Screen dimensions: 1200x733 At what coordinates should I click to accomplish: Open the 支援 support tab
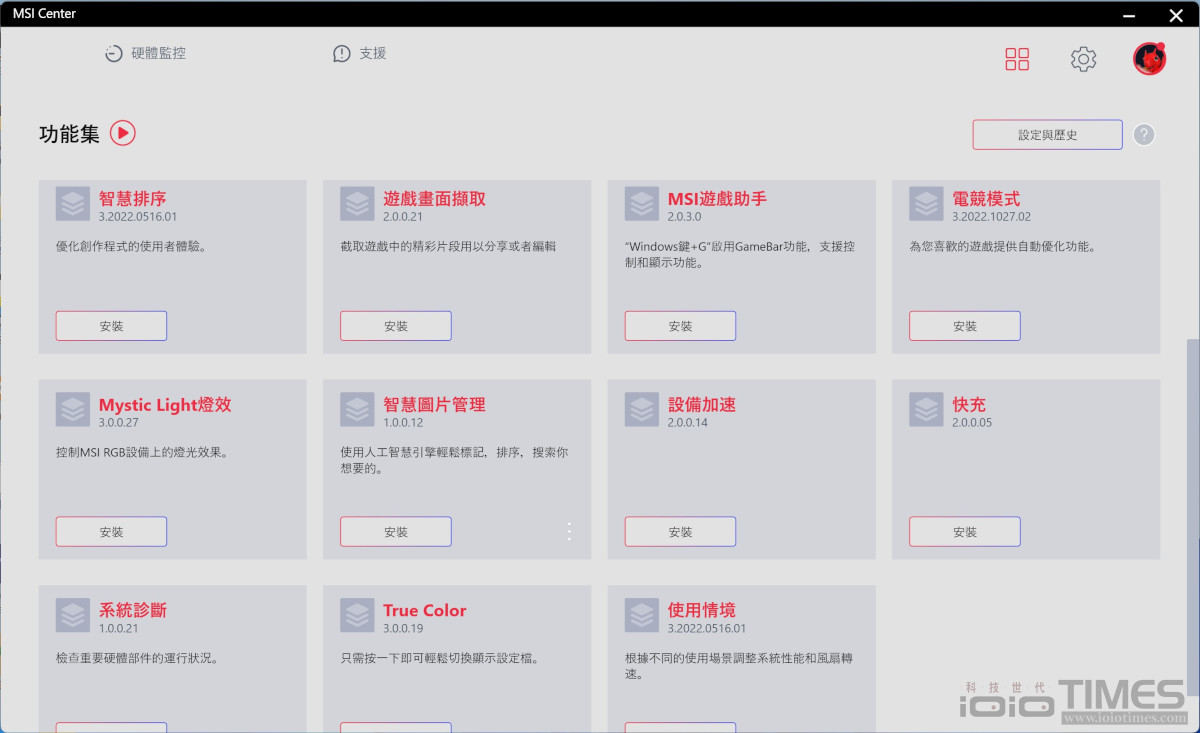[359, 53]
